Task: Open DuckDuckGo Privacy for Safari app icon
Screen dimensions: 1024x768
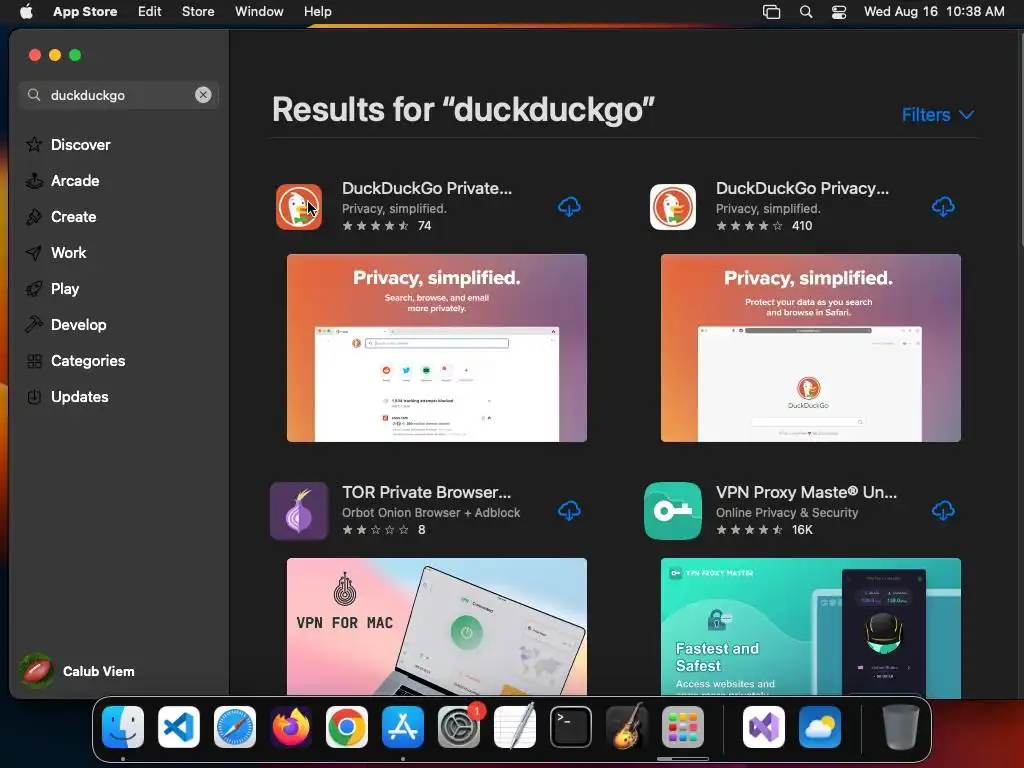Action: (673, 207)
